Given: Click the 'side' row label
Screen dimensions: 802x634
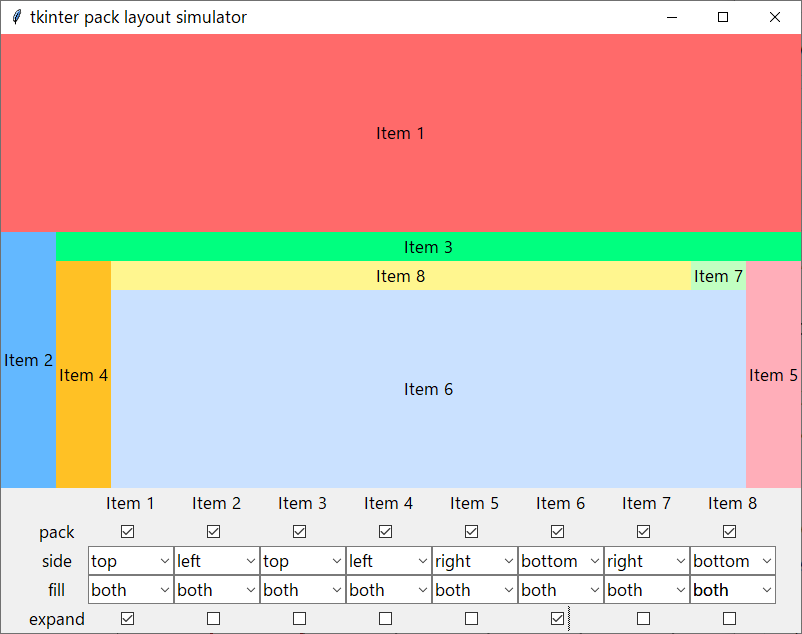Looking at the screenshot, I should 57,561.
